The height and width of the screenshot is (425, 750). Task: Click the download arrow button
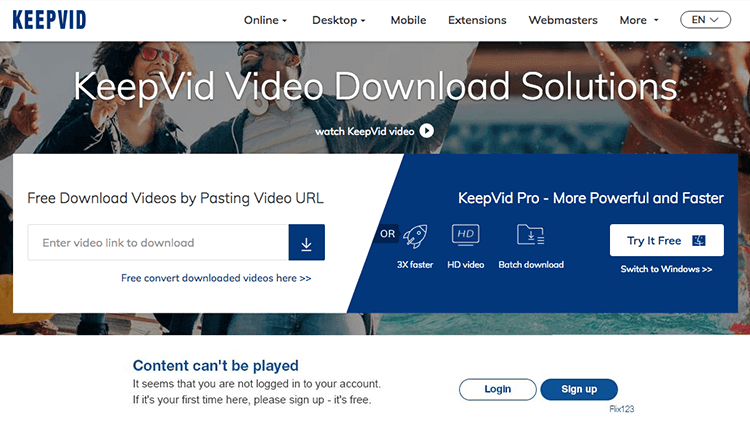click(x=307, y=242)
